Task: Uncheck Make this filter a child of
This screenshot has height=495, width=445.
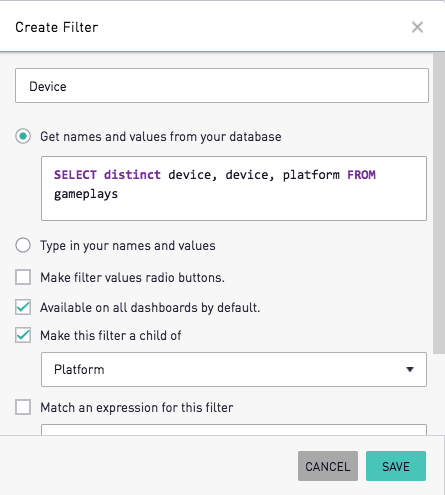Action: click(x=23, y=335)
